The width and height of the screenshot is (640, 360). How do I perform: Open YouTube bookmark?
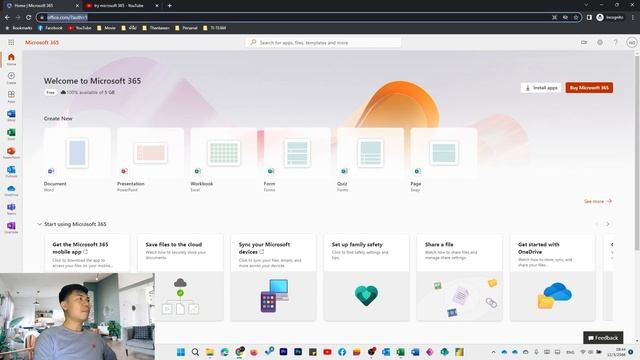(80, 28)
